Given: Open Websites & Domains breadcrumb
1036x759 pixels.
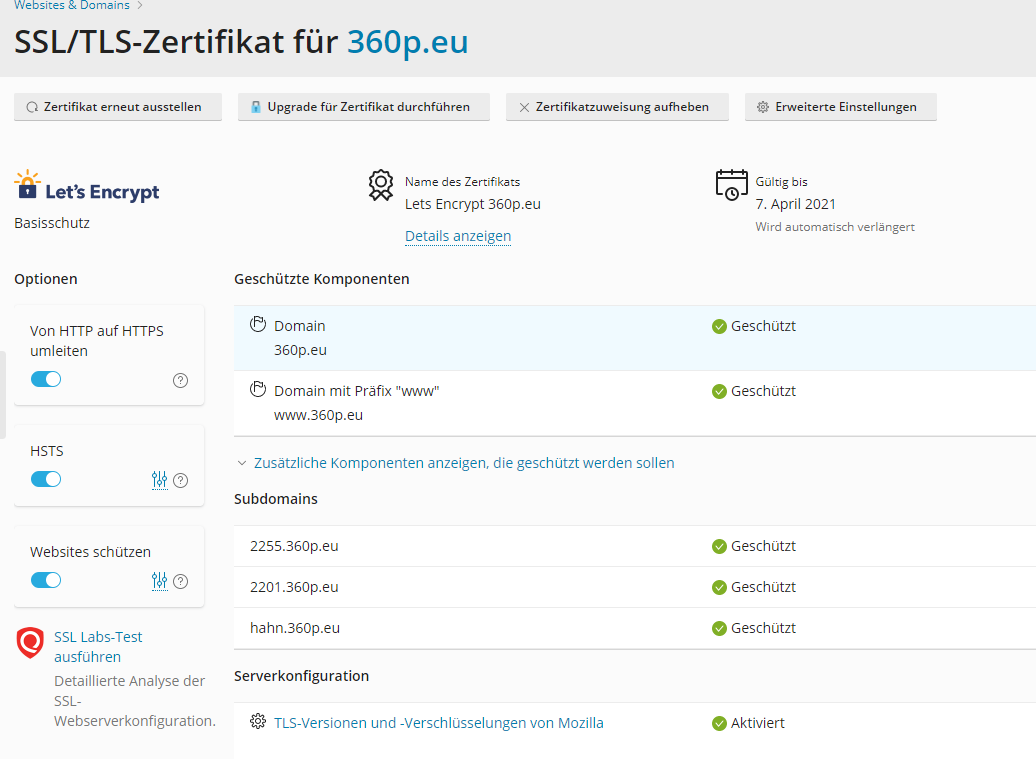Looking at the screenshot, I should click(x=72, y=6).
